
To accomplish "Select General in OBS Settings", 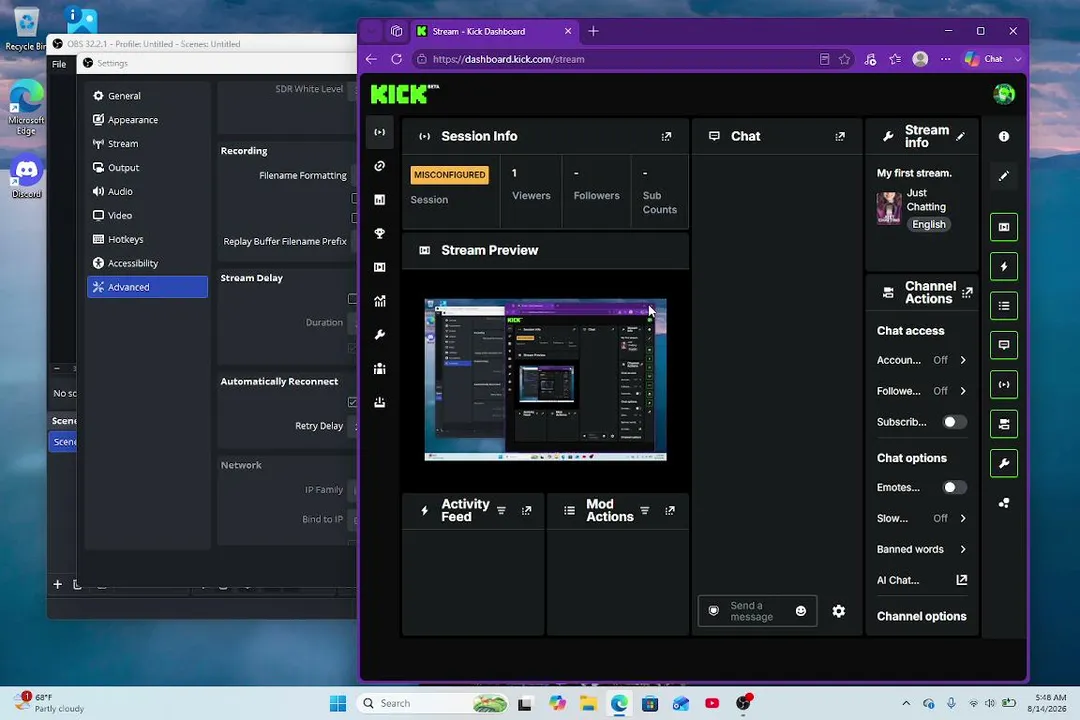I will [147, 96].
